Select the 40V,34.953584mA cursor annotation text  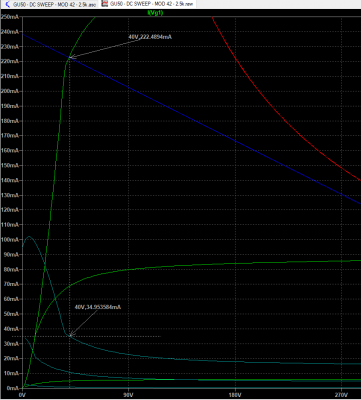[98, 307]
